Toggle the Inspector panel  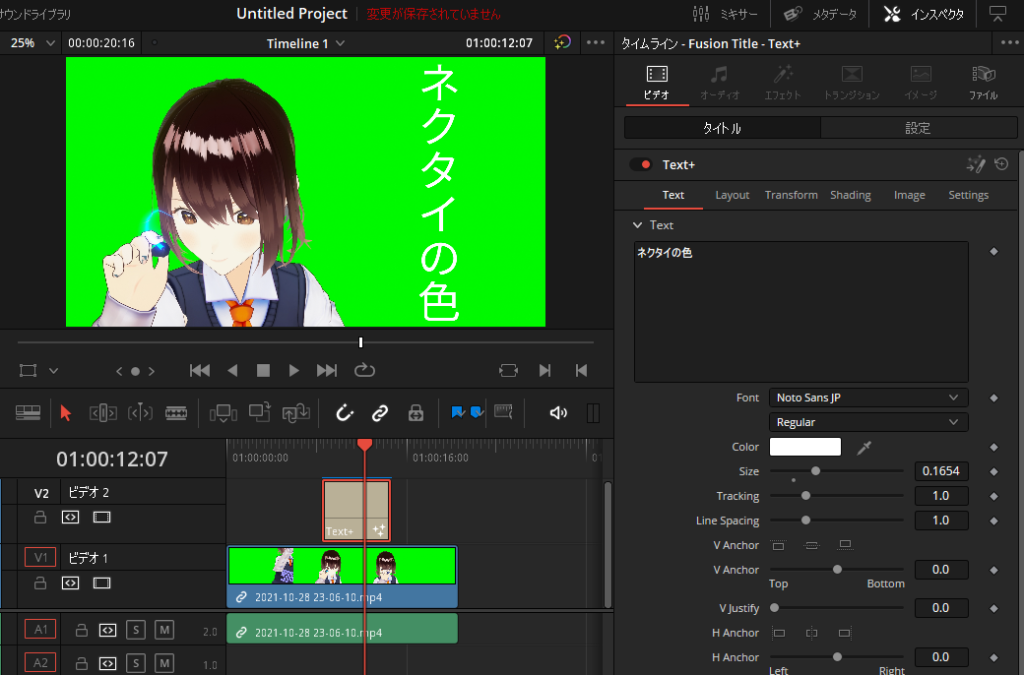coord(923,14)
